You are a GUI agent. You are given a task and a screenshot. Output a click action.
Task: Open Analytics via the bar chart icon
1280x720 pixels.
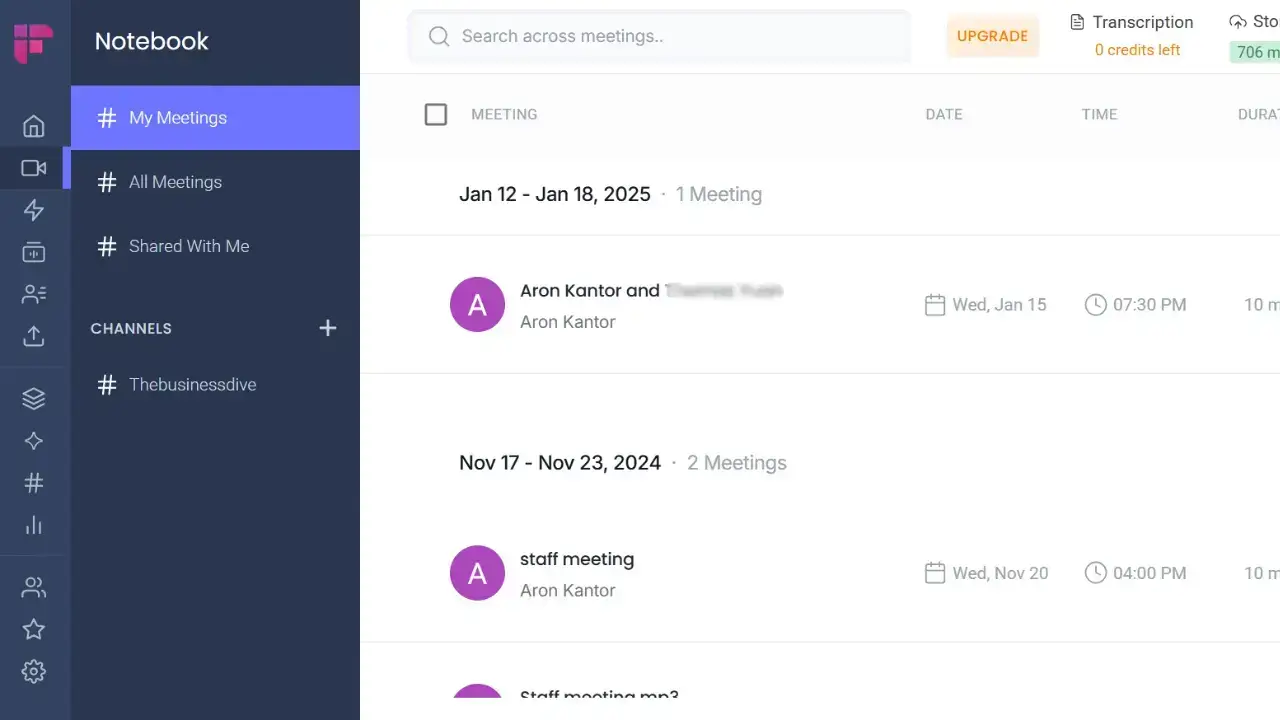(x=34, y=525)
